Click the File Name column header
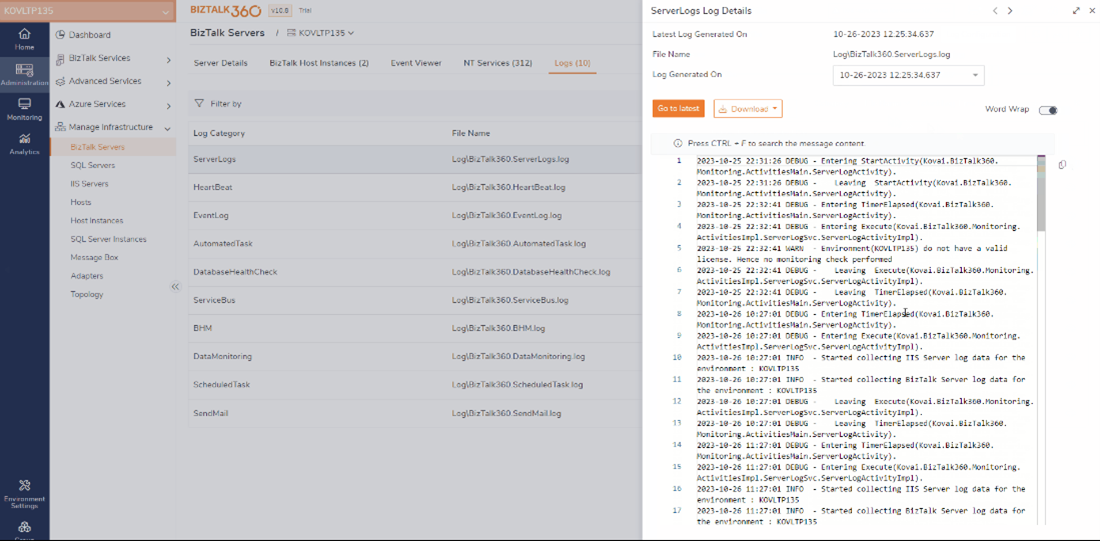The width and height of the screenshot is (1100, 541). [x=471, y=133]
